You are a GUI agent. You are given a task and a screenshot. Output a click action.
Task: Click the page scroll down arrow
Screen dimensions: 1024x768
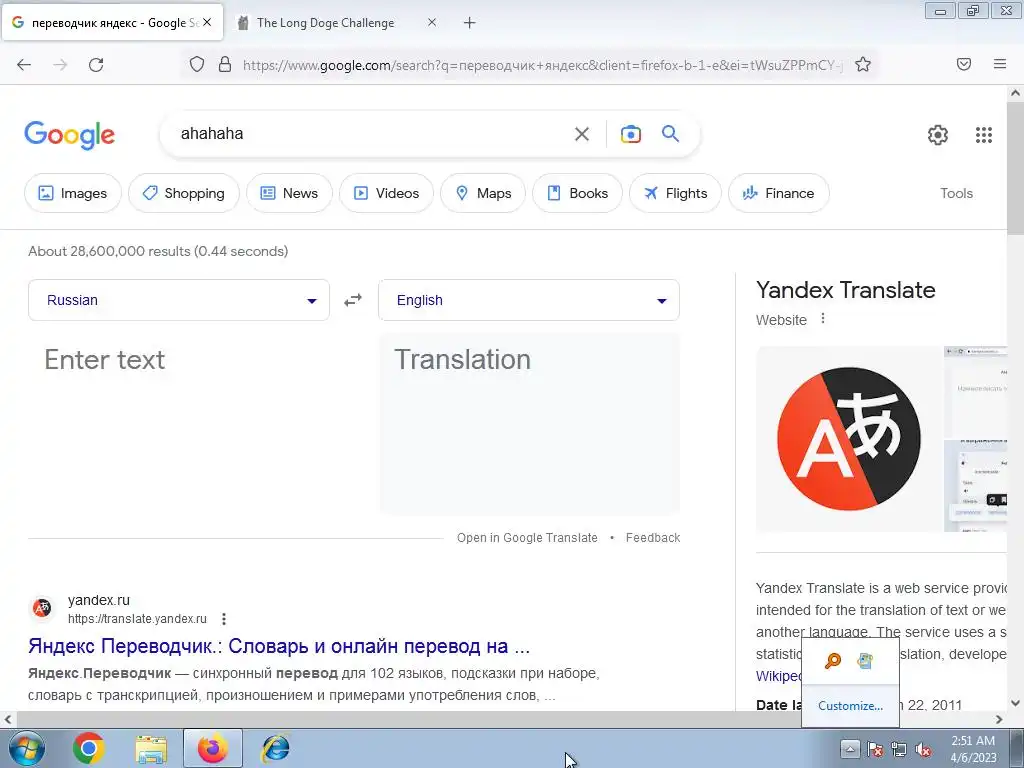[x=1015, y=703]
